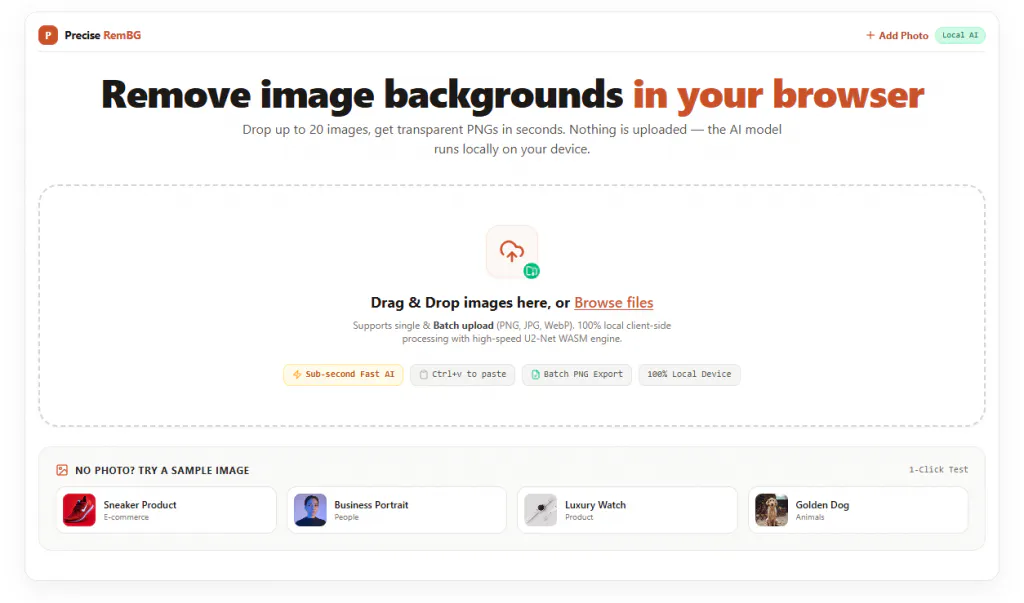Click the clipboard icon in paste chip

tap(423, 374)
